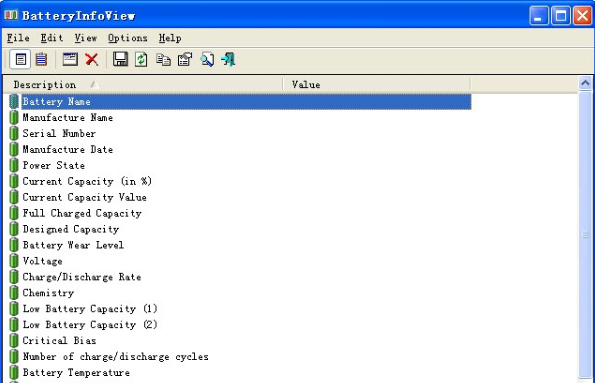The height and width of the screenshot is (383, 595).
Task: Sort by the Description column header
Action: pos(143,85)
